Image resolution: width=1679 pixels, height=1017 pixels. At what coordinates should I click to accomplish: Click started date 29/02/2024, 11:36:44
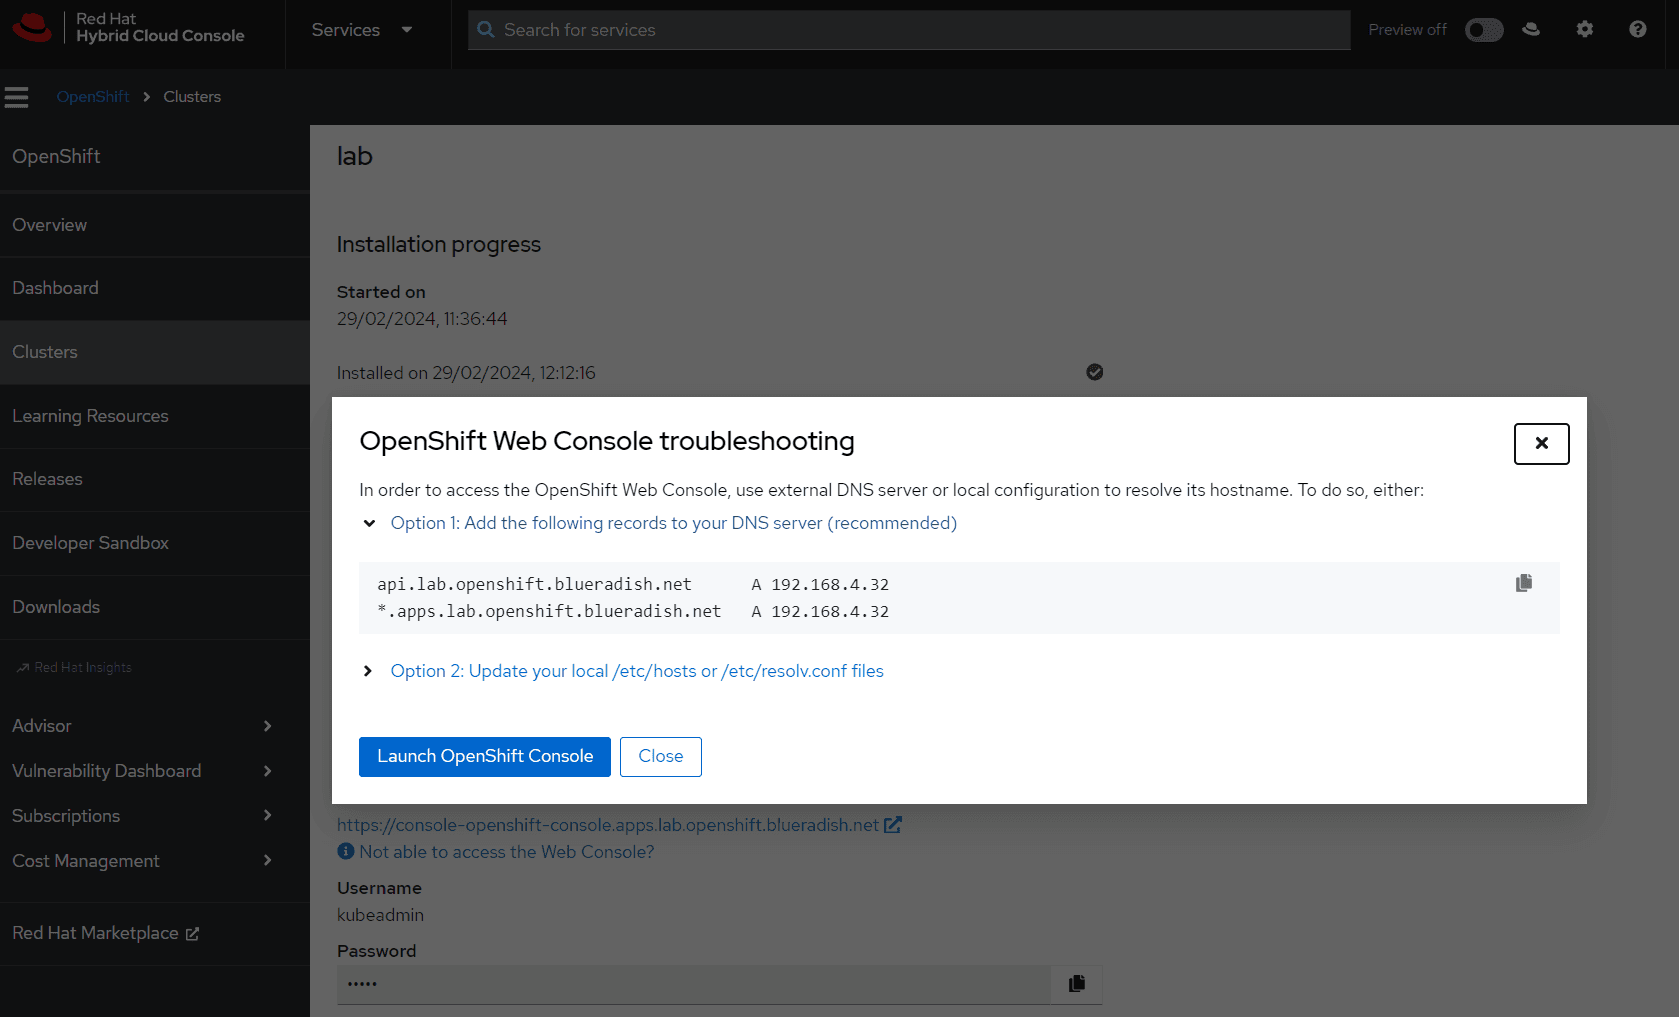point(422,319)
